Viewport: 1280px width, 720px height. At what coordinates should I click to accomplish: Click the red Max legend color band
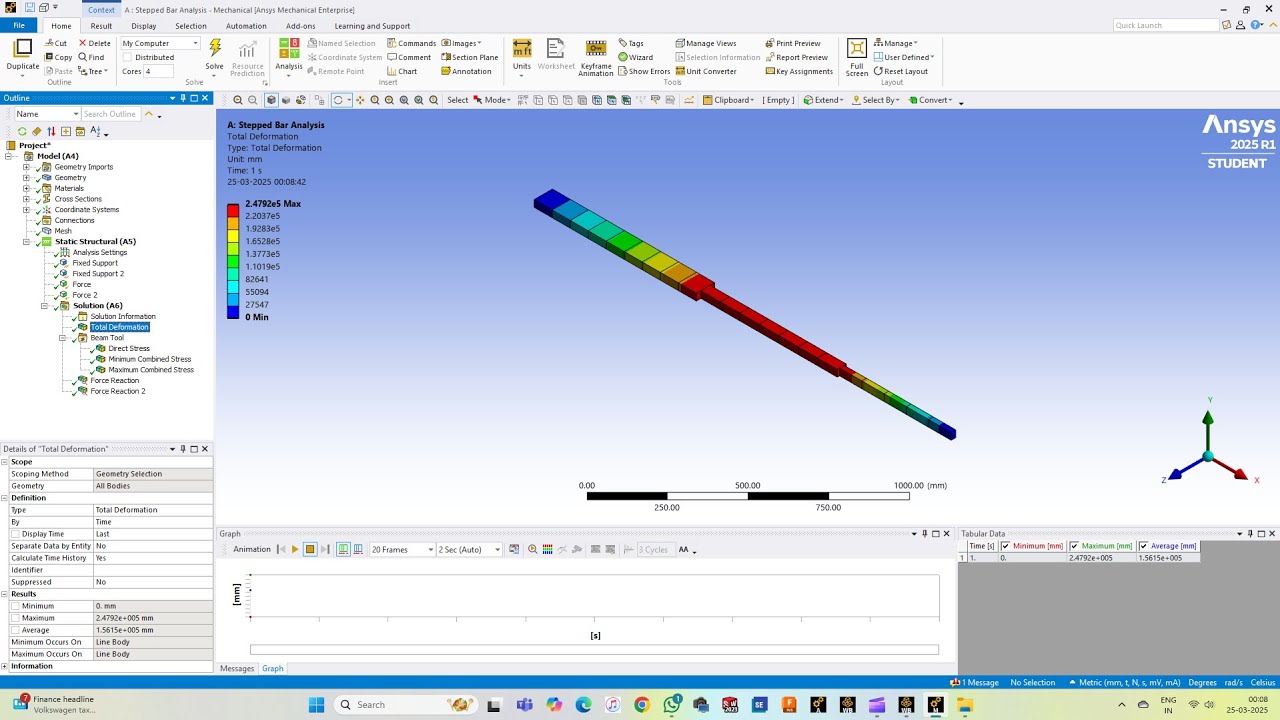[233, 210]
